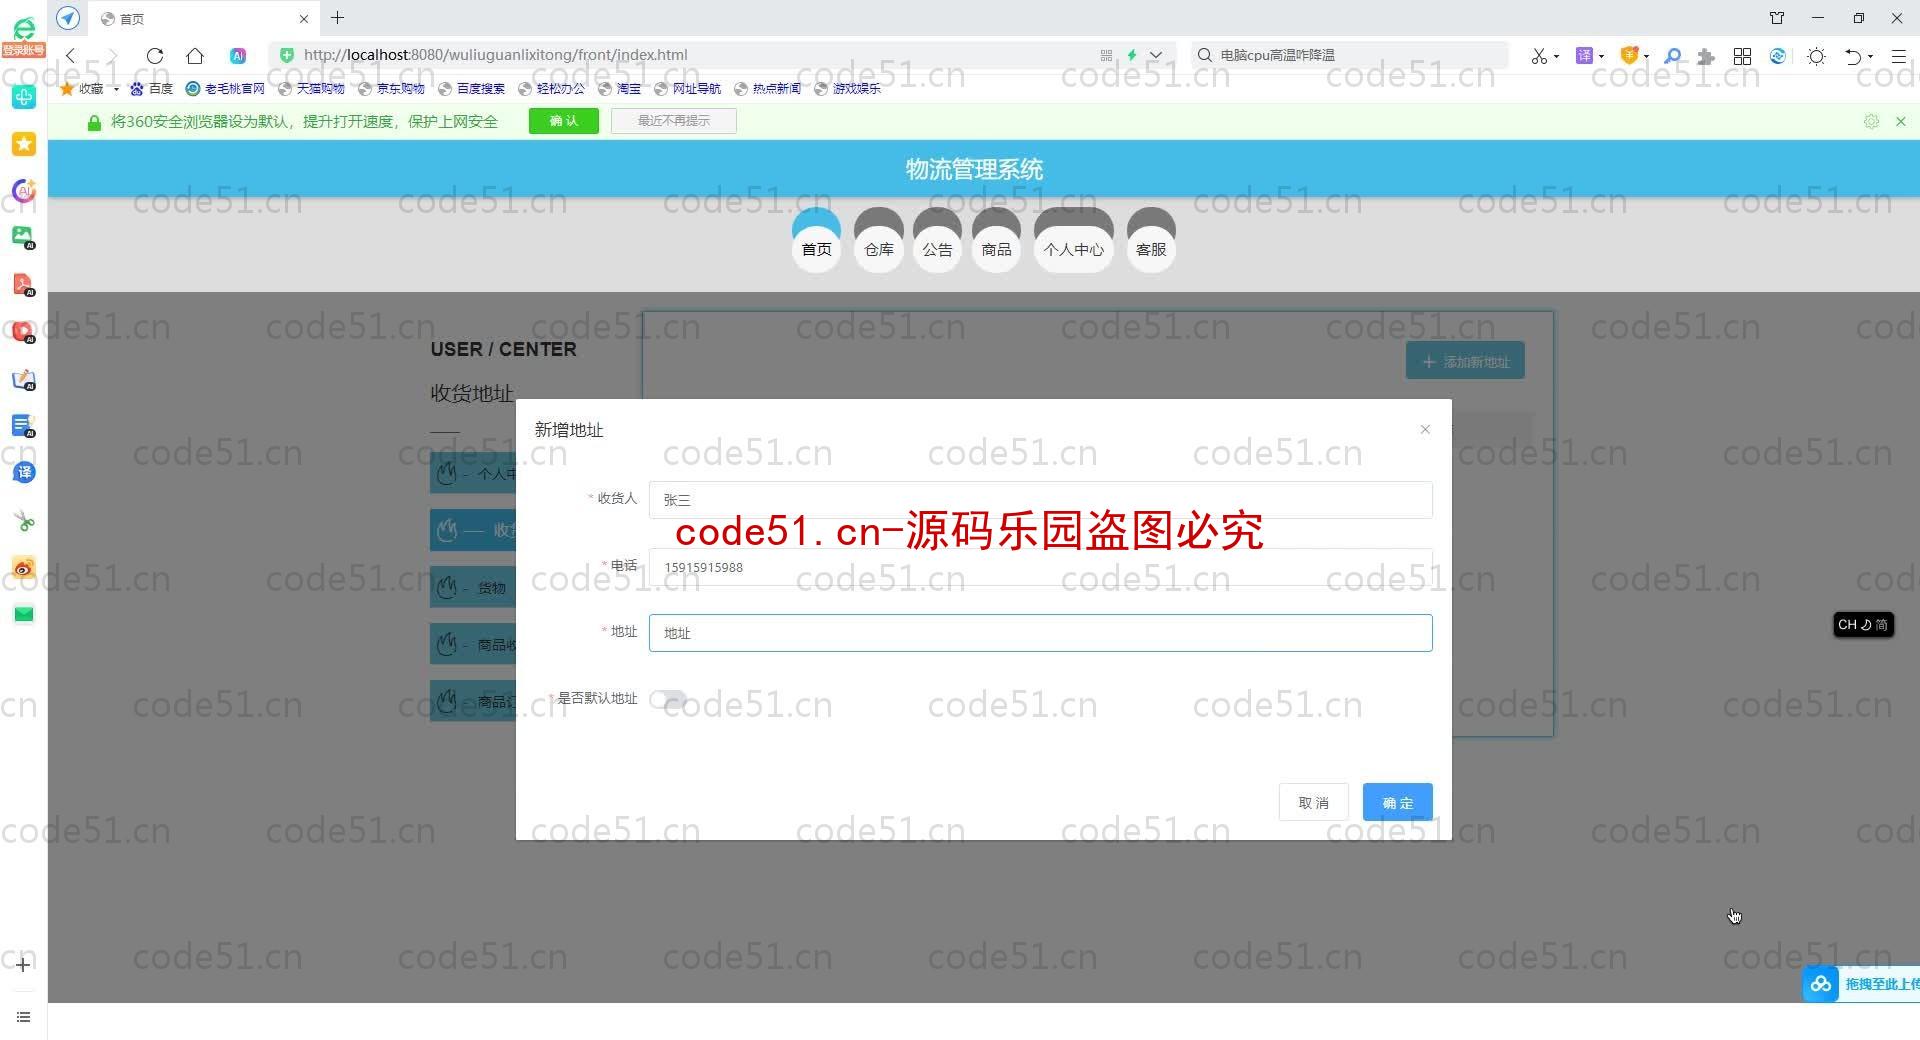This screenshot has height=1040, width=1920.
Task: Open the 货物 sidebar menu item
Action: click(x=474, y=588)
